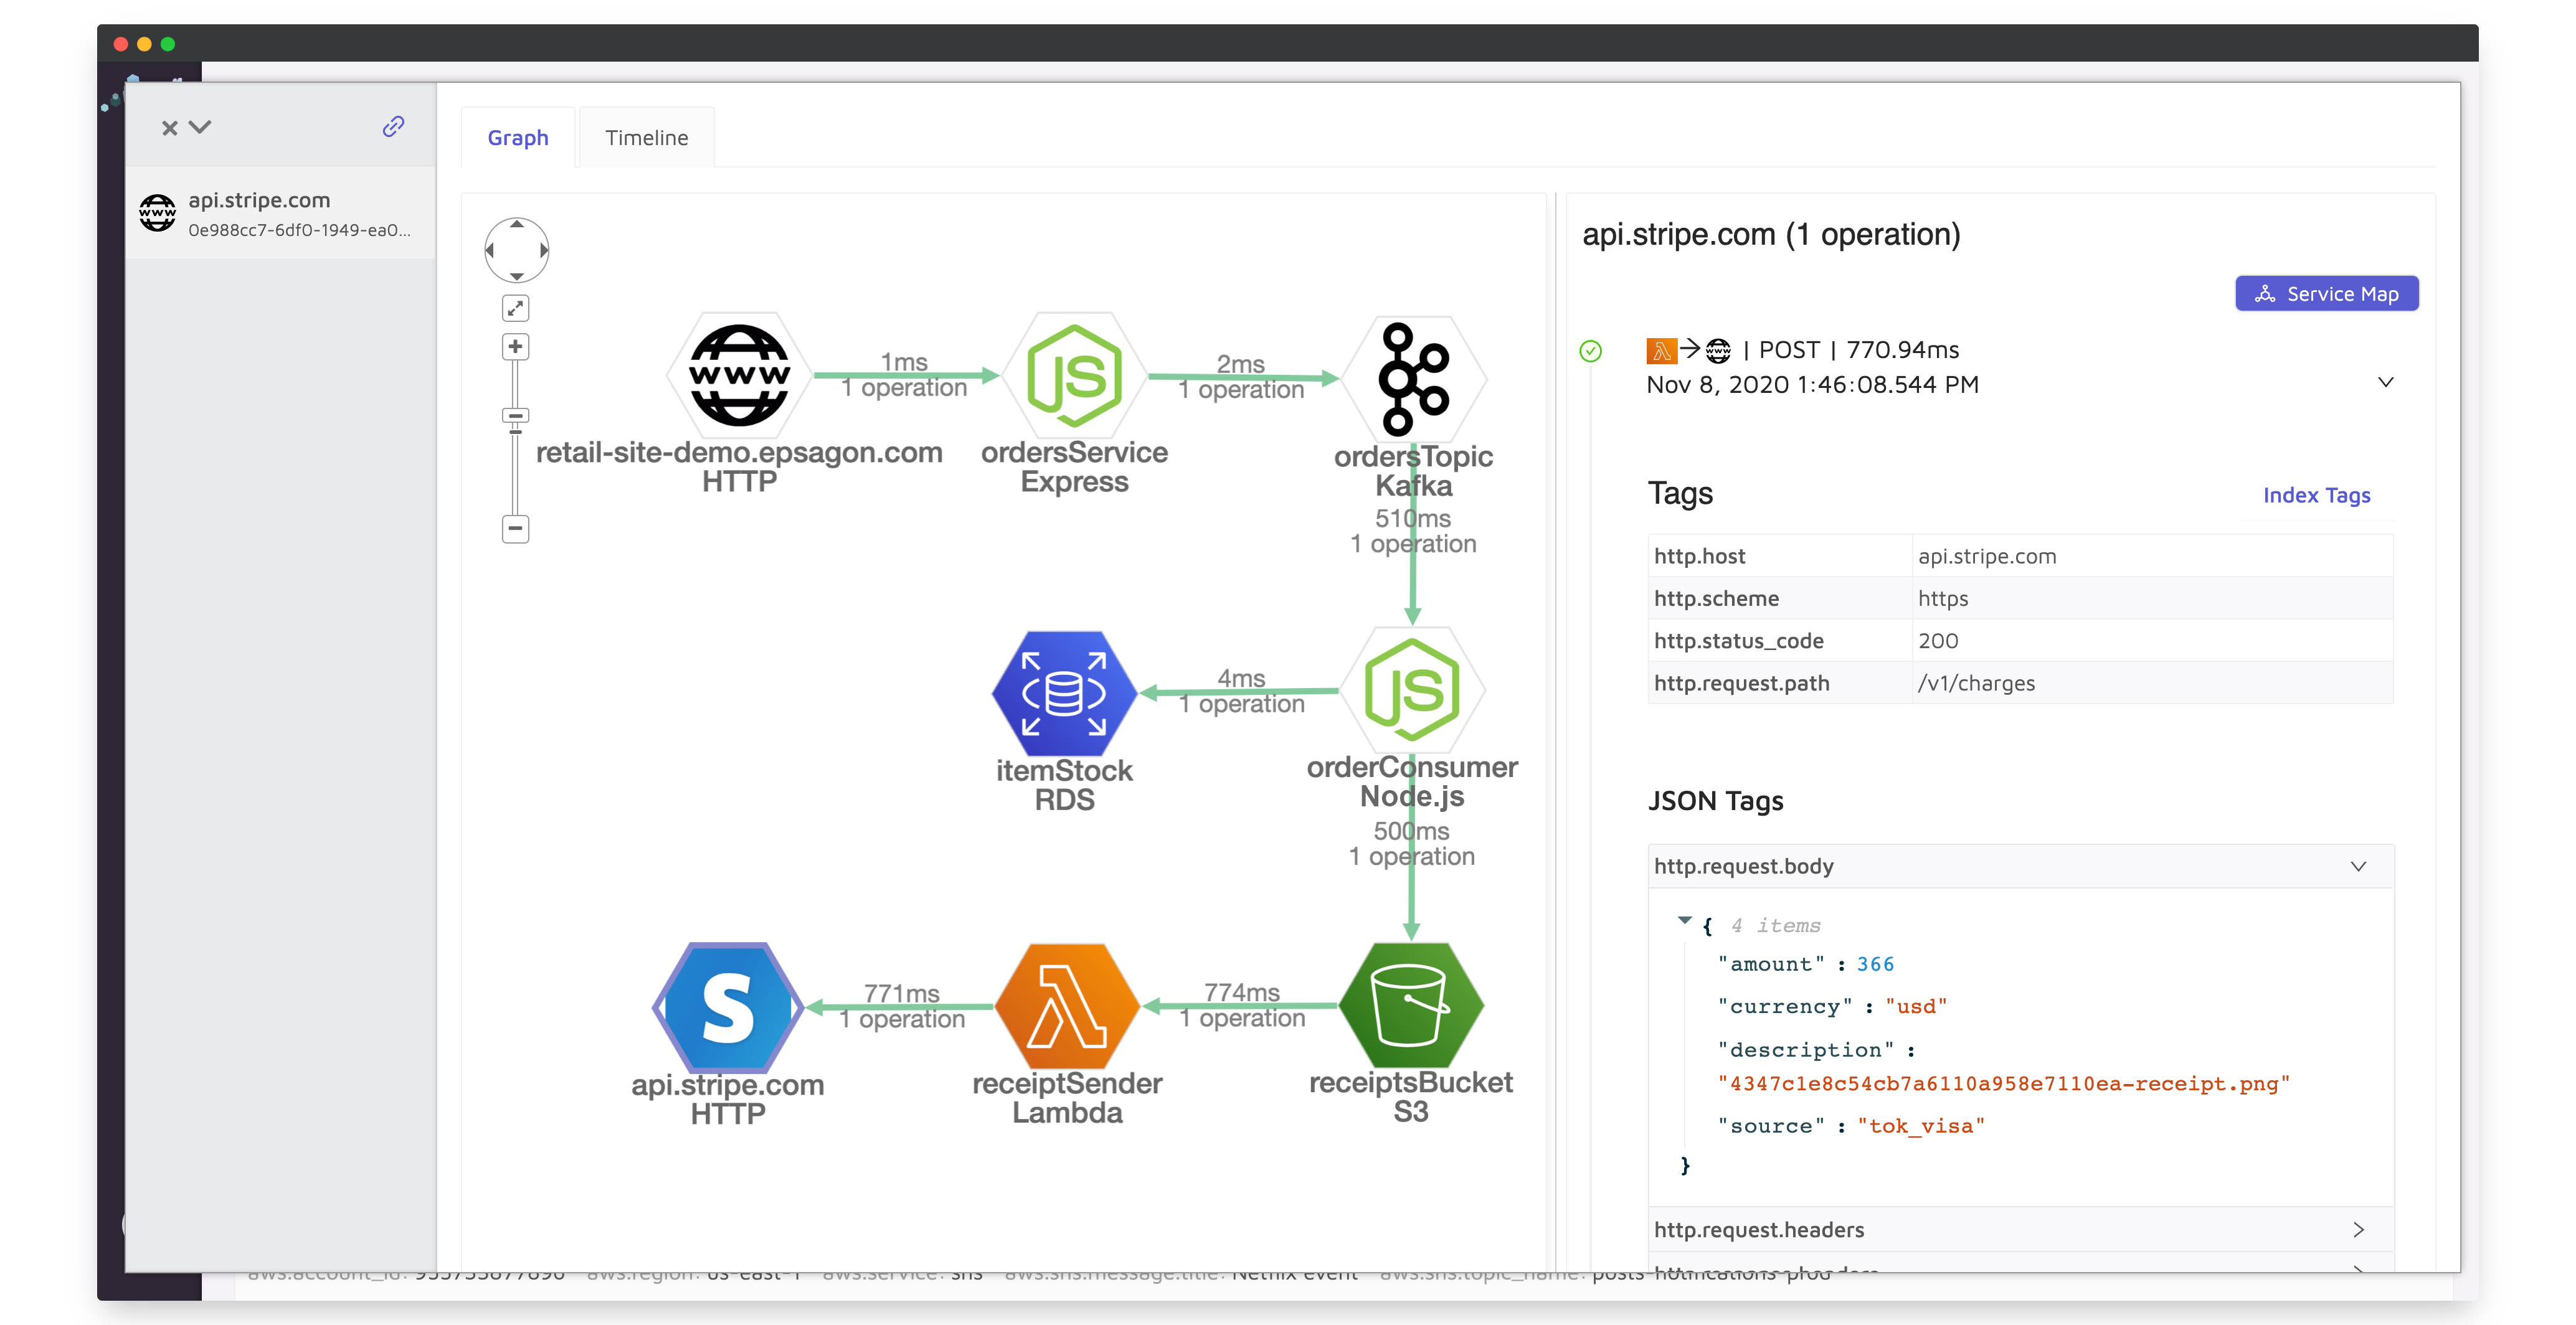Screen dimensions: 2576x1325
Task: Click the fit-to-screen expand icon on graph
Action: [x=515, y=308]
